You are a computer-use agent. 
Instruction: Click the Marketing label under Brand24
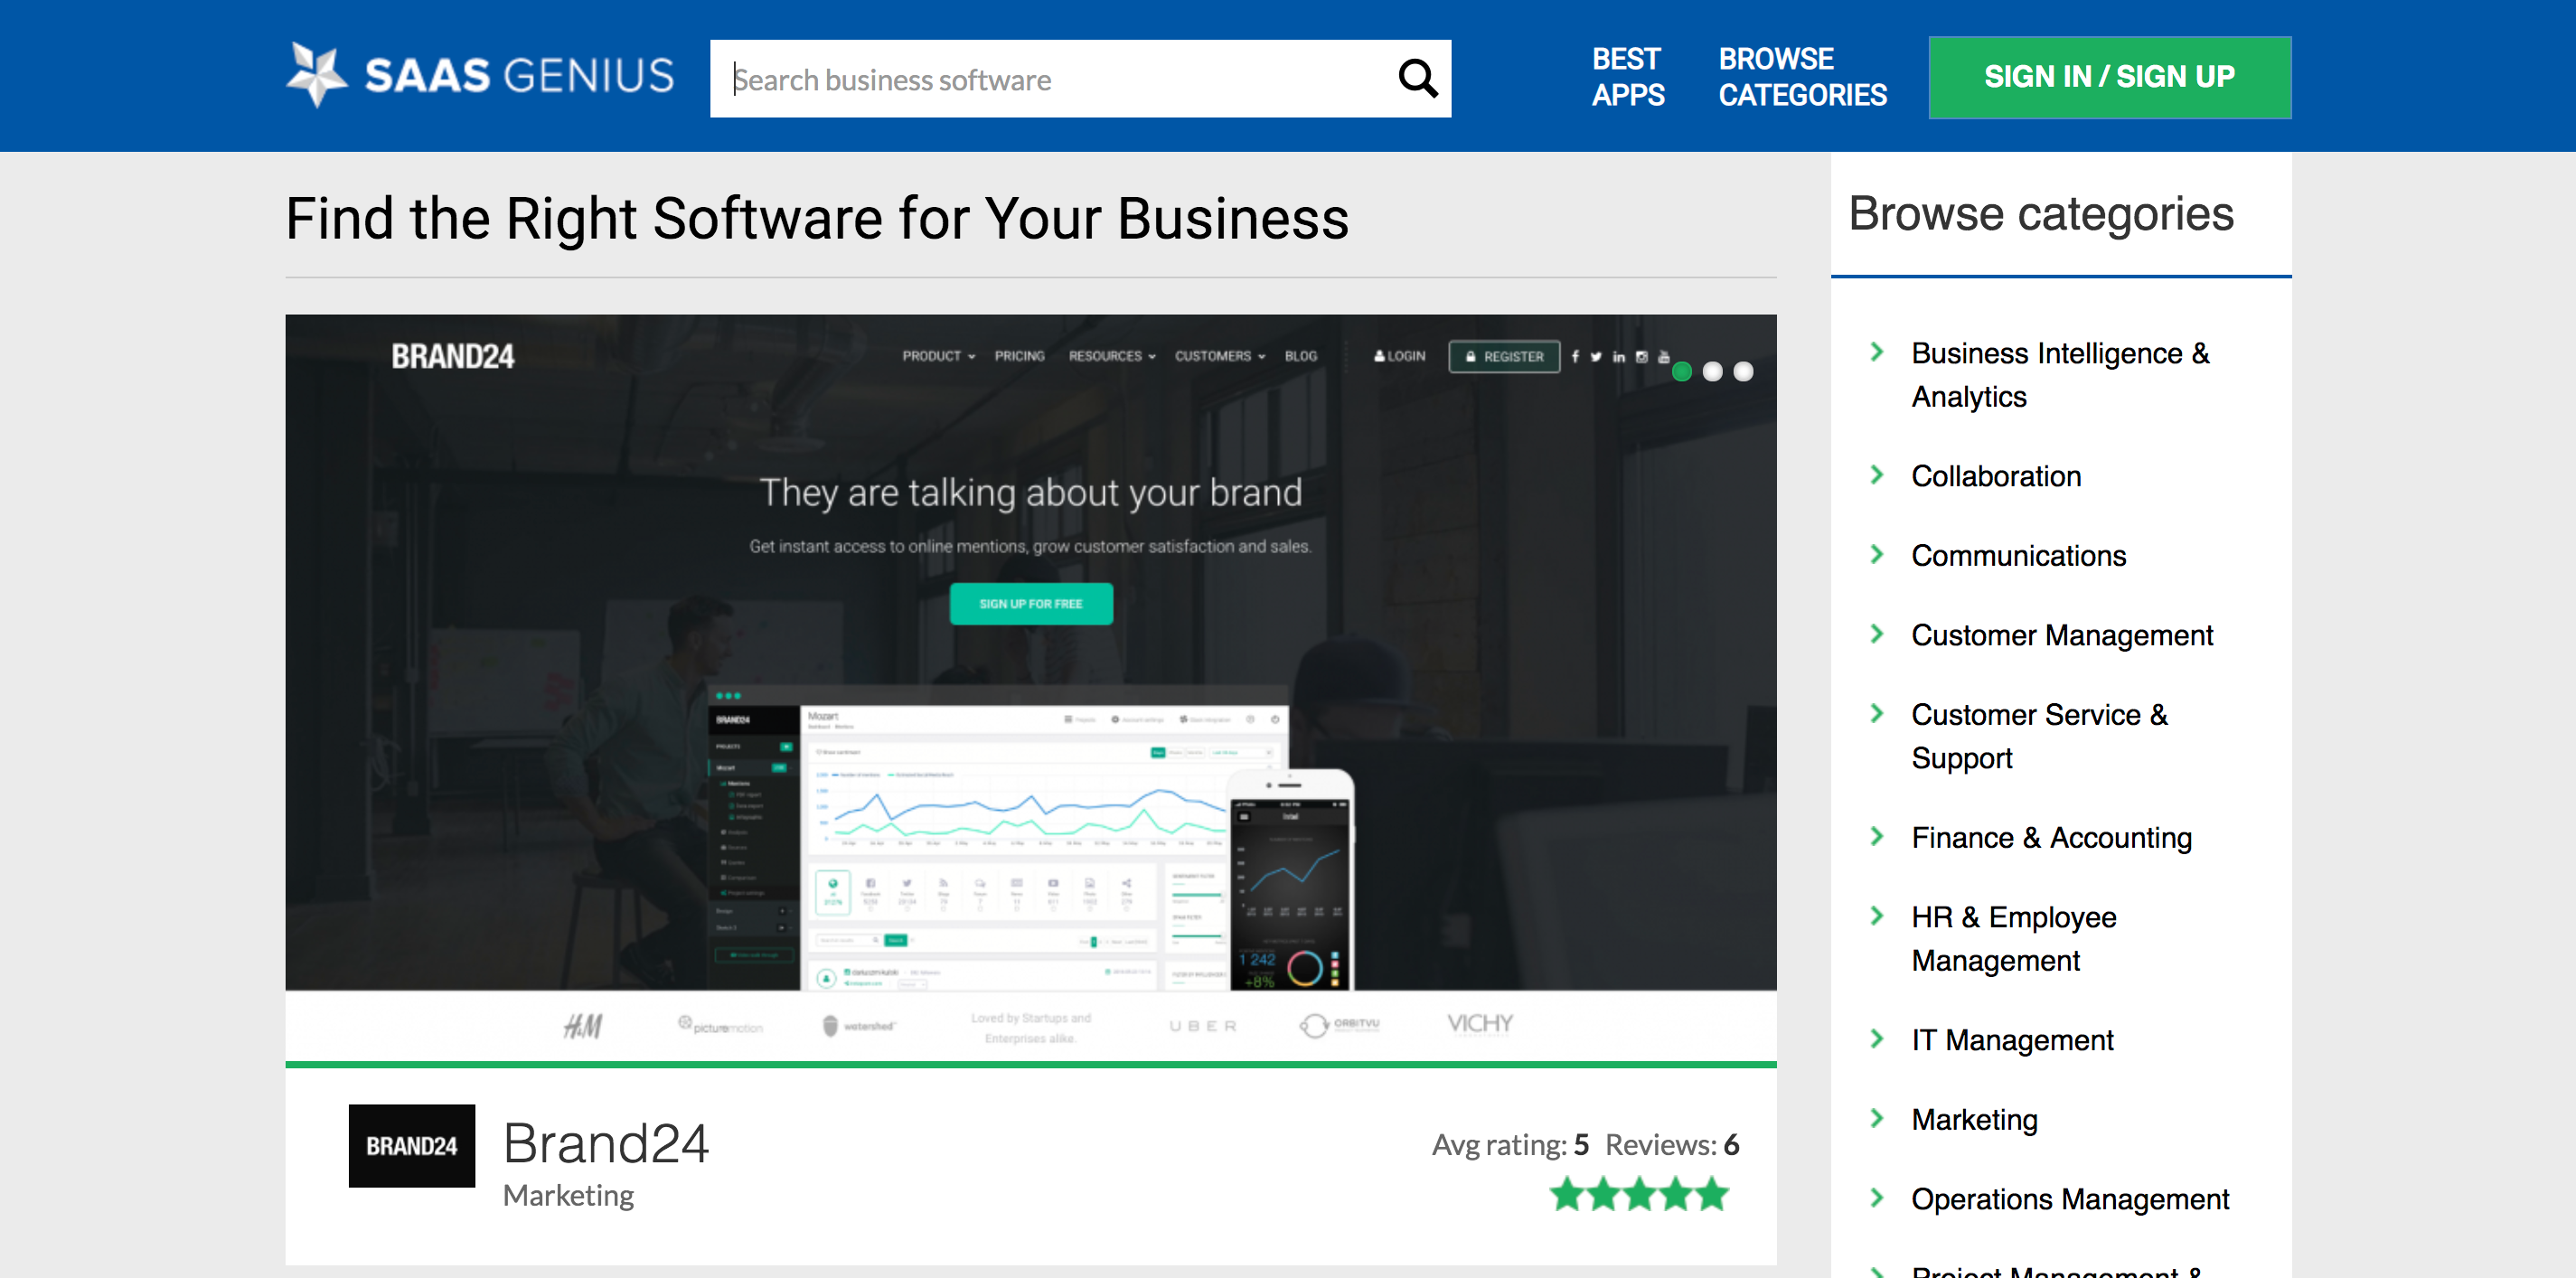[x=568, y=1196]
